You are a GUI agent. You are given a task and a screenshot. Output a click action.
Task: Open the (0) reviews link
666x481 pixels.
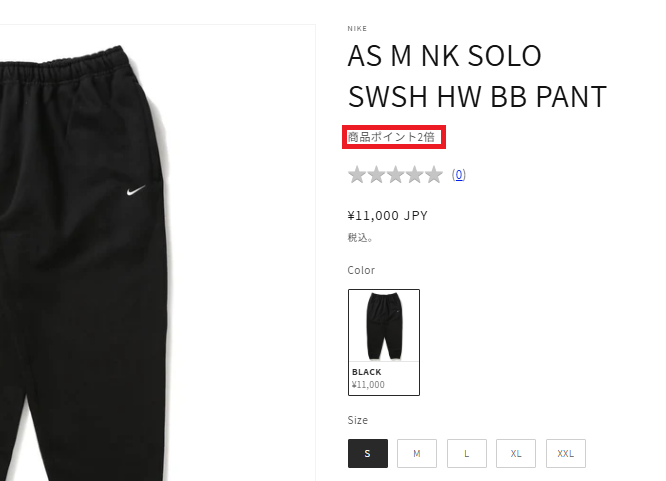[x=459, y=175]
